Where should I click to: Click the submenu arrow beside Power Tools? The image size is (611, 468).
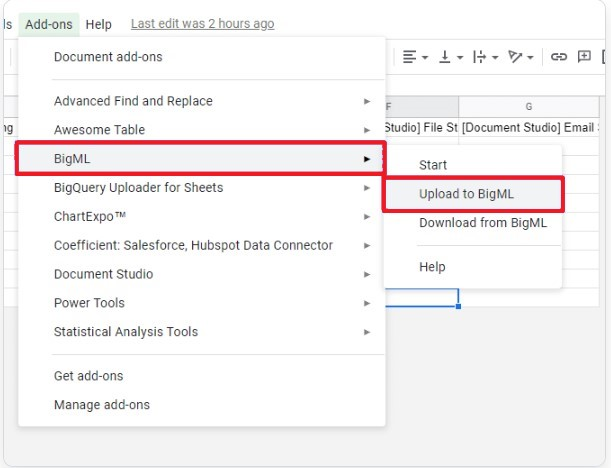(x=367, y=303)
